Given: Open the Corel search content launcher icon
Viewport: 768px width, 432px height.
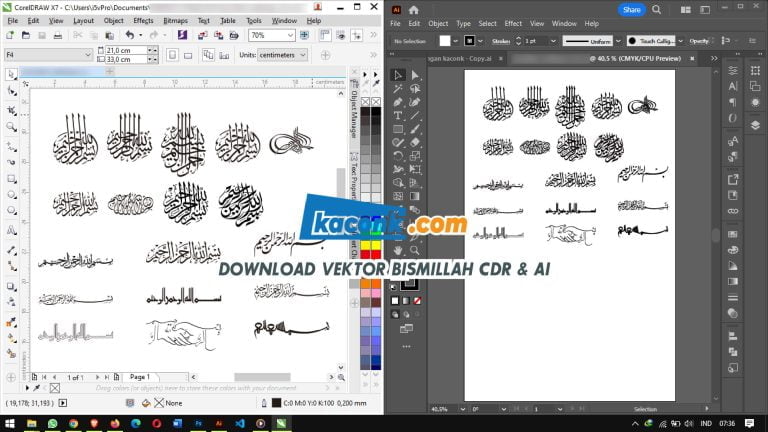Looking at the screenshot, I should [182, 35].
